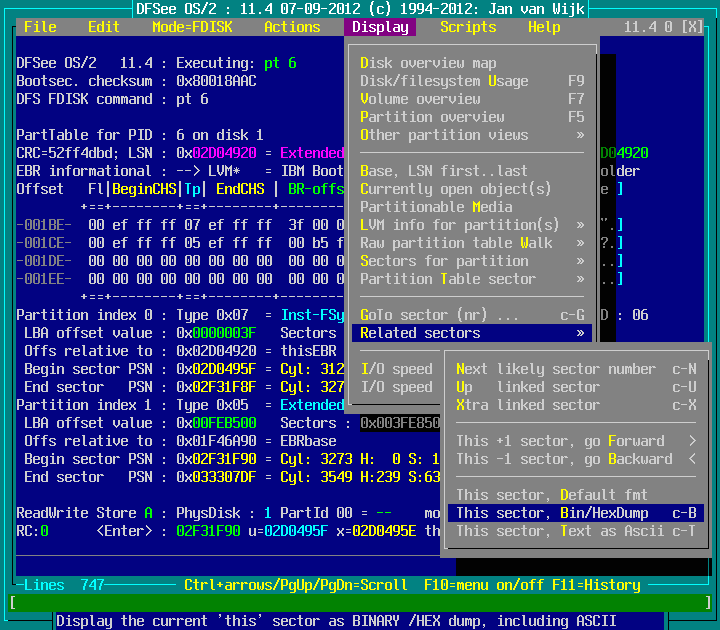
Task: Expand Sectors for partition submenu
Action: 472,261
